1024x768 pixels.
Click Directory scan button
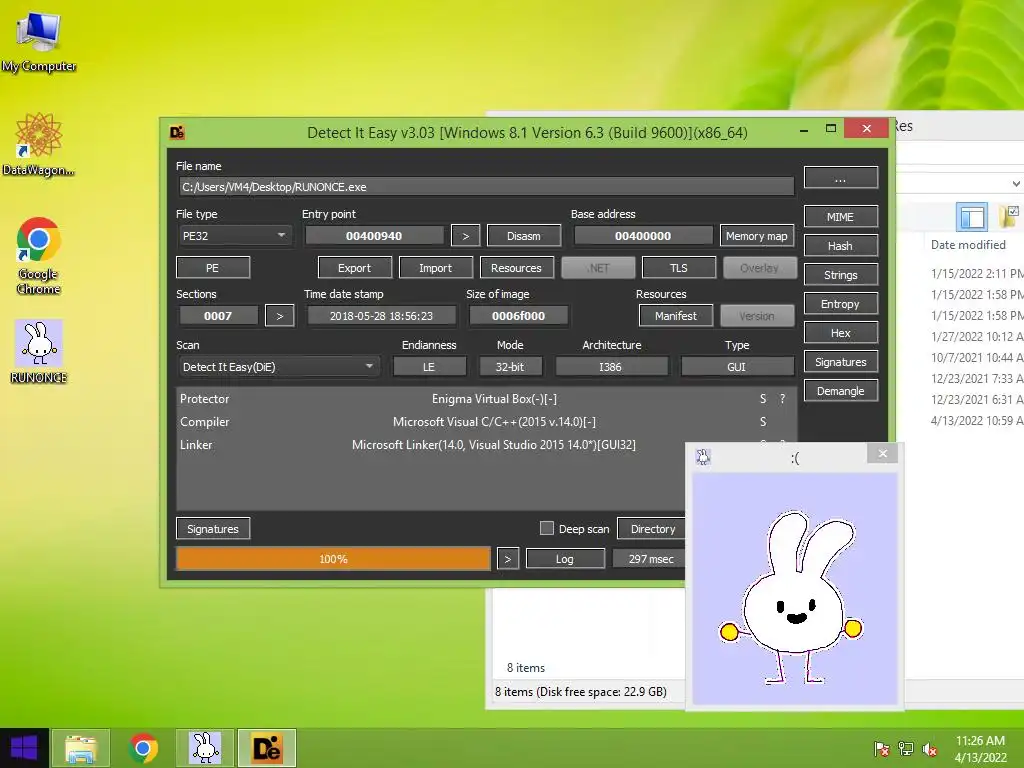(652, 528)
